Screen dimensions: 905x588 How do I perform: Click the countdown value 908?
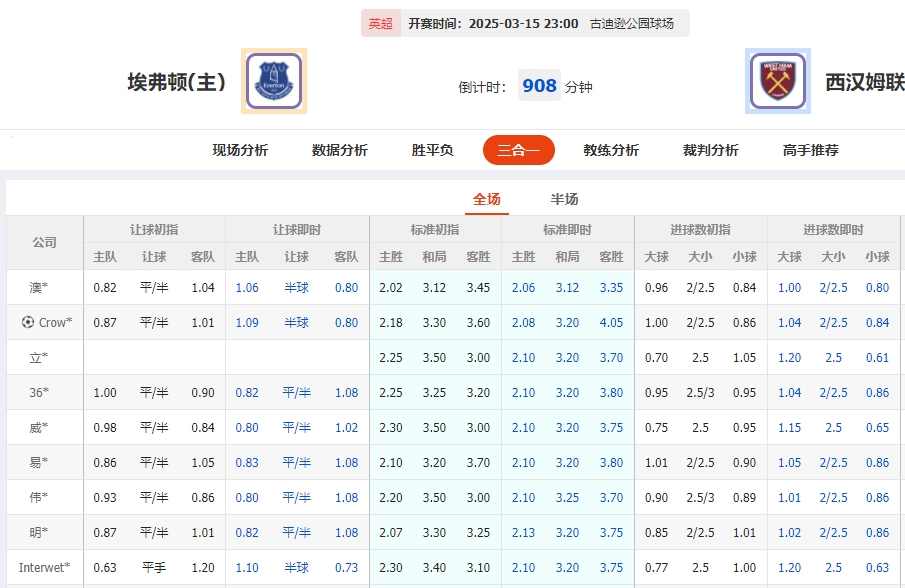point(539,86)
